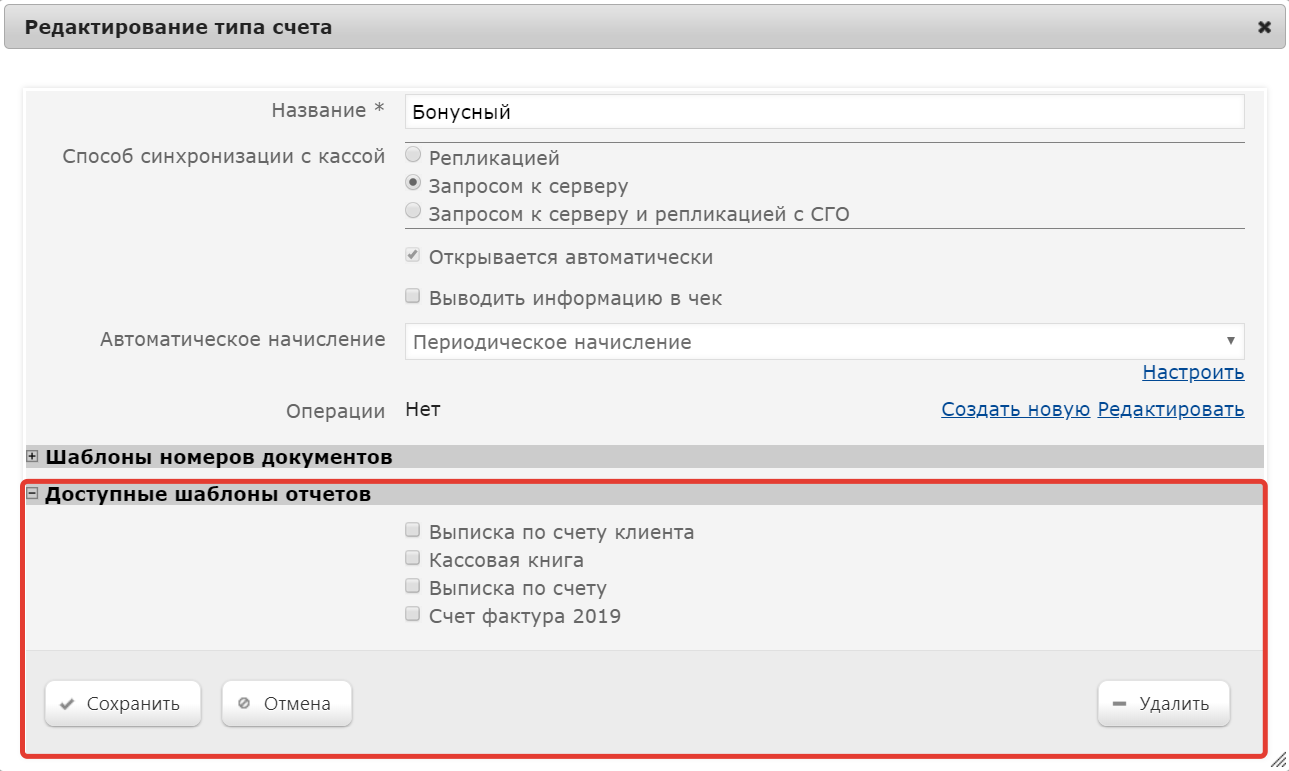
Task: Tick the Выписка по счету checkbox
Action: point(412,586)
